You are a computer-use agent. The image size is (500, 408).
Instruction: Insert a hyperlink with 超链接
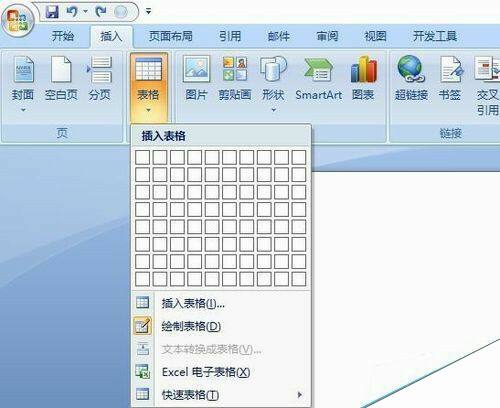[x=411, y=78]
